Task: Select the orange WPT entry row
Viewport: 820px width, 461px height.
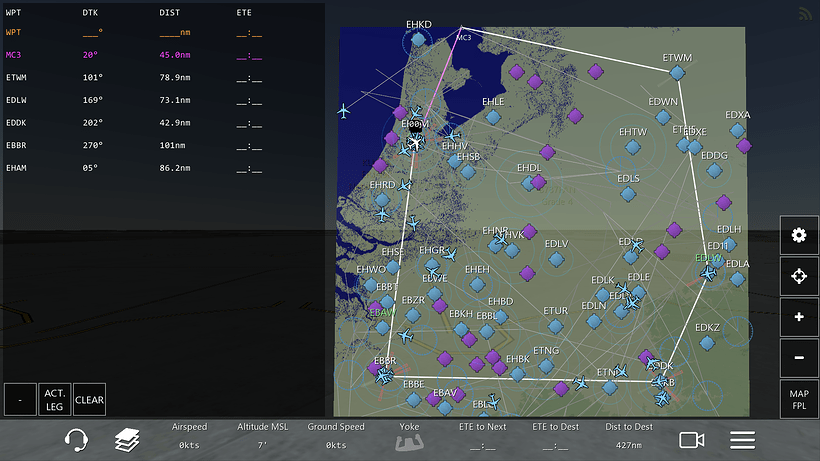Action: tap(163, 32)
